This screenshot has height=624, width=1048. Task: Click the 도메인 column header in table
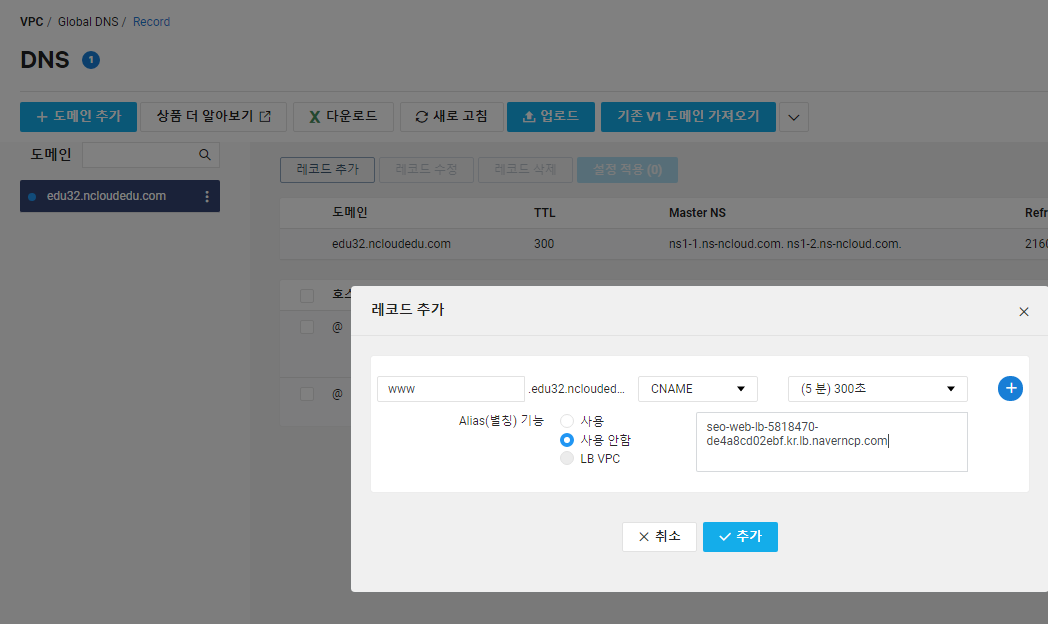pyautogui.click(x=350, y=212)
